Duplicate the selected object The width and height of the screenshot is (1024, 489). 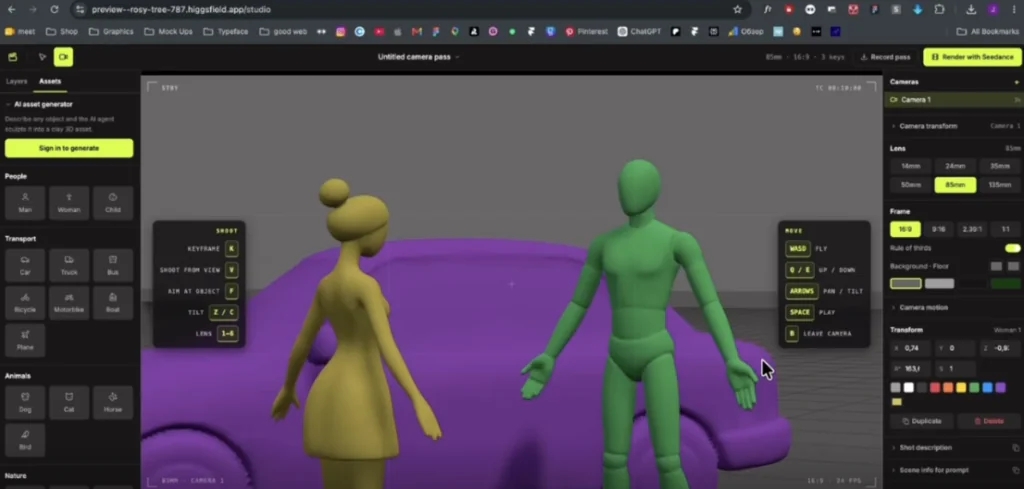point(921,421)
